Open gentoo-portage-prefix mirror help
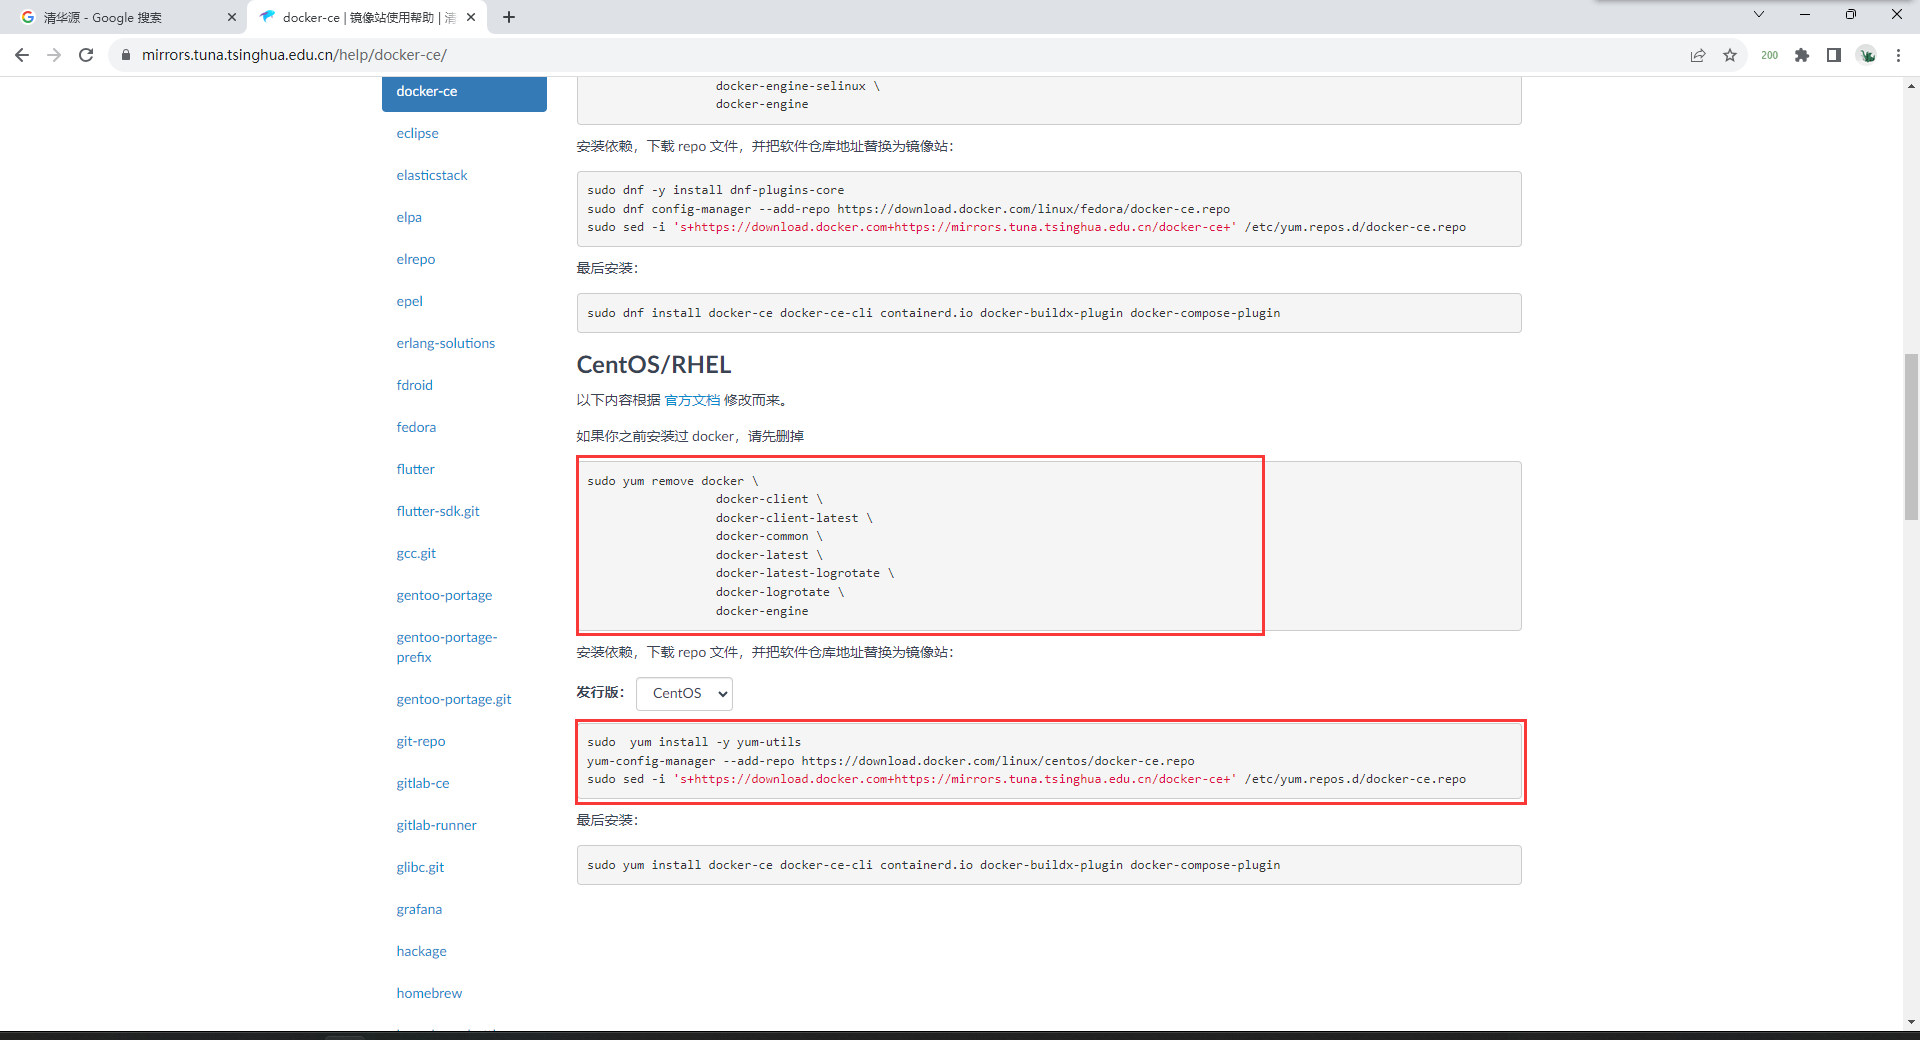1920x1040 pixels. pyautogui.click(x=446, y=647)
